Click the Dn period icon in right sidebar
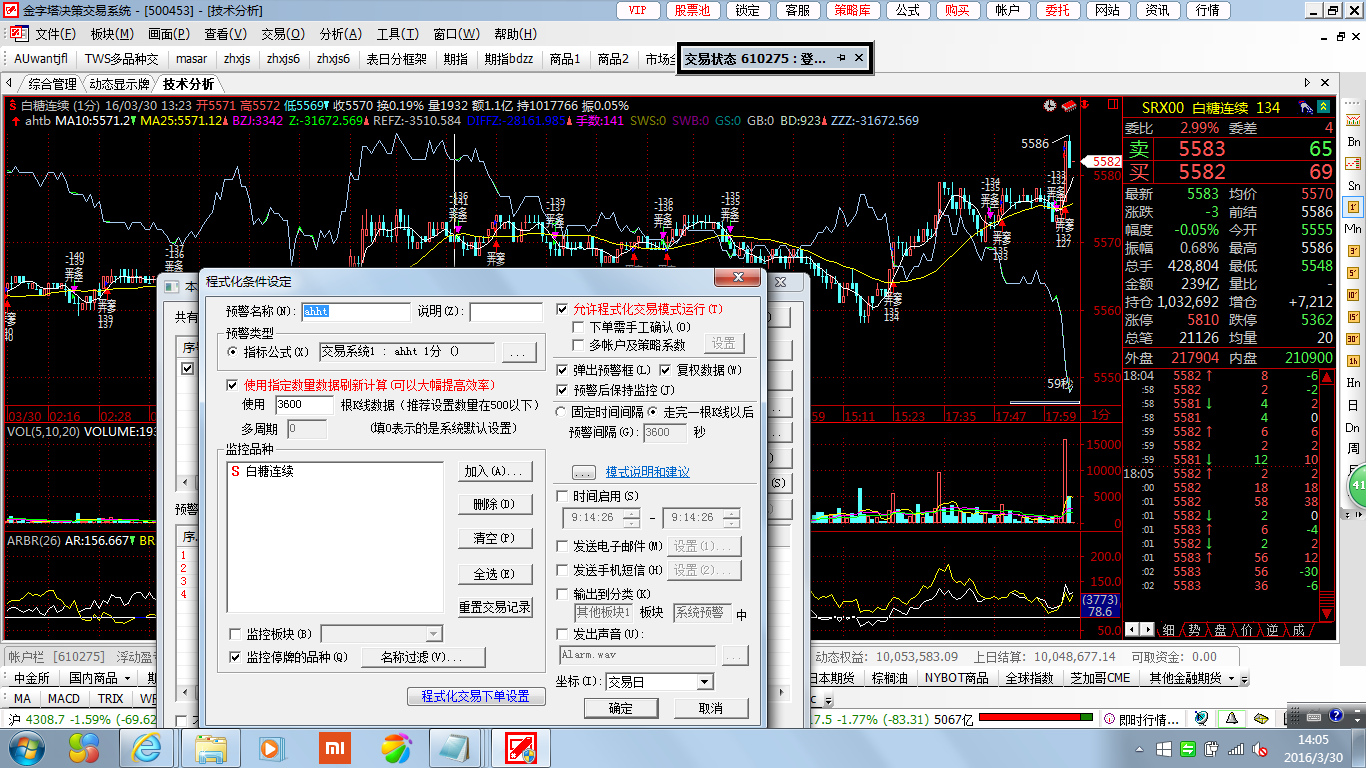The width and height of the screenshot is (1366, 768). pyautogui.click(x=1353, y=427)
